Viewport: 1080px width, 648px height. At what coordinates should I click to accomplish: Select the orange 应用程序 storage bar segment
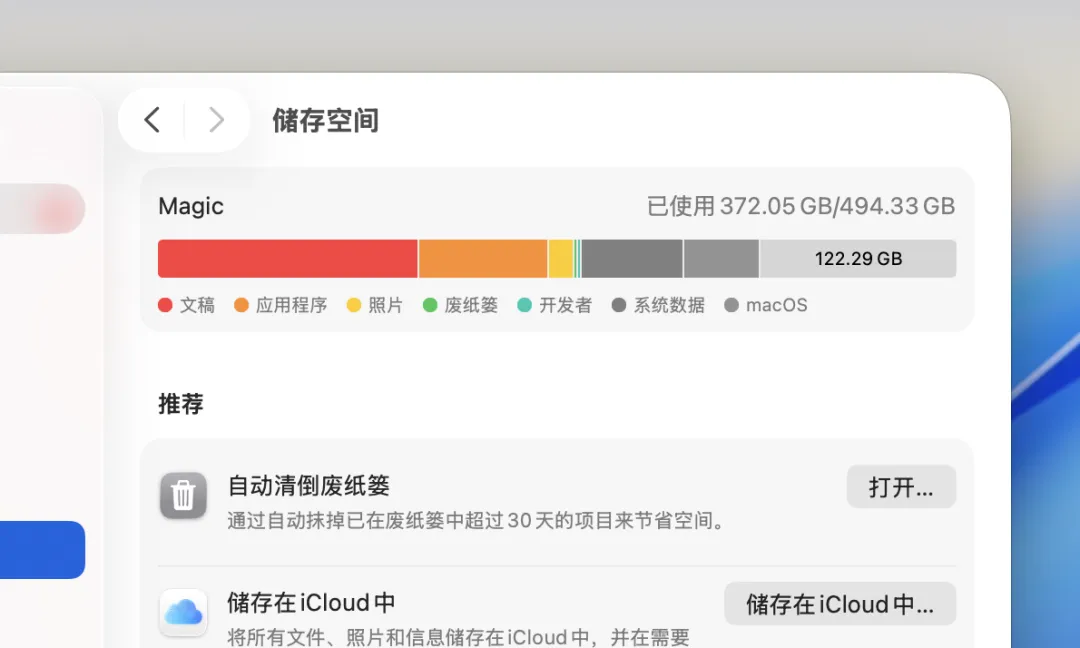(483, 259)
